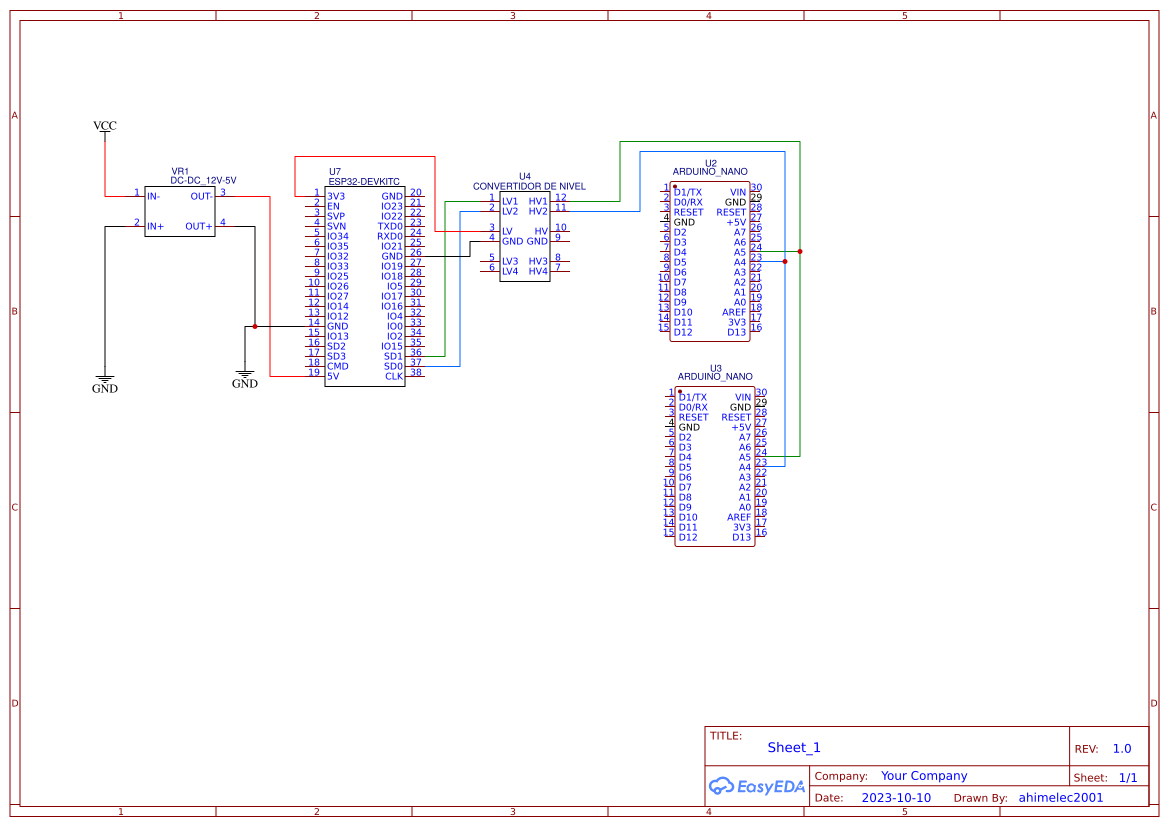This screenshot has width=1169, height=827.
Task: Click the ESP32-DEVKITC name label
Action: 364,182
